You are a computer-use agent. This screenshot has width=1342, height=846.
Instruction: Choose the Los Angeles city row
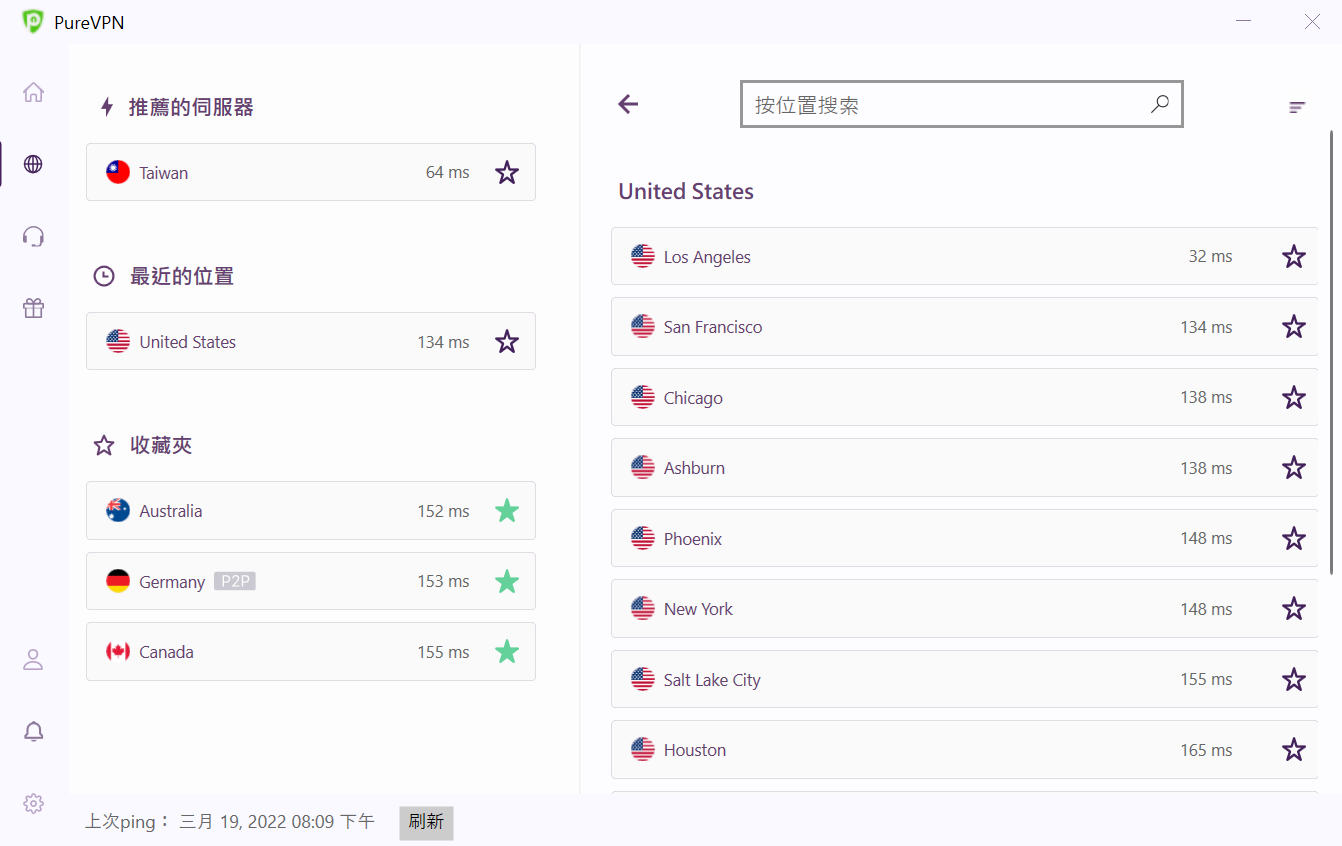[x=964, y=256]
